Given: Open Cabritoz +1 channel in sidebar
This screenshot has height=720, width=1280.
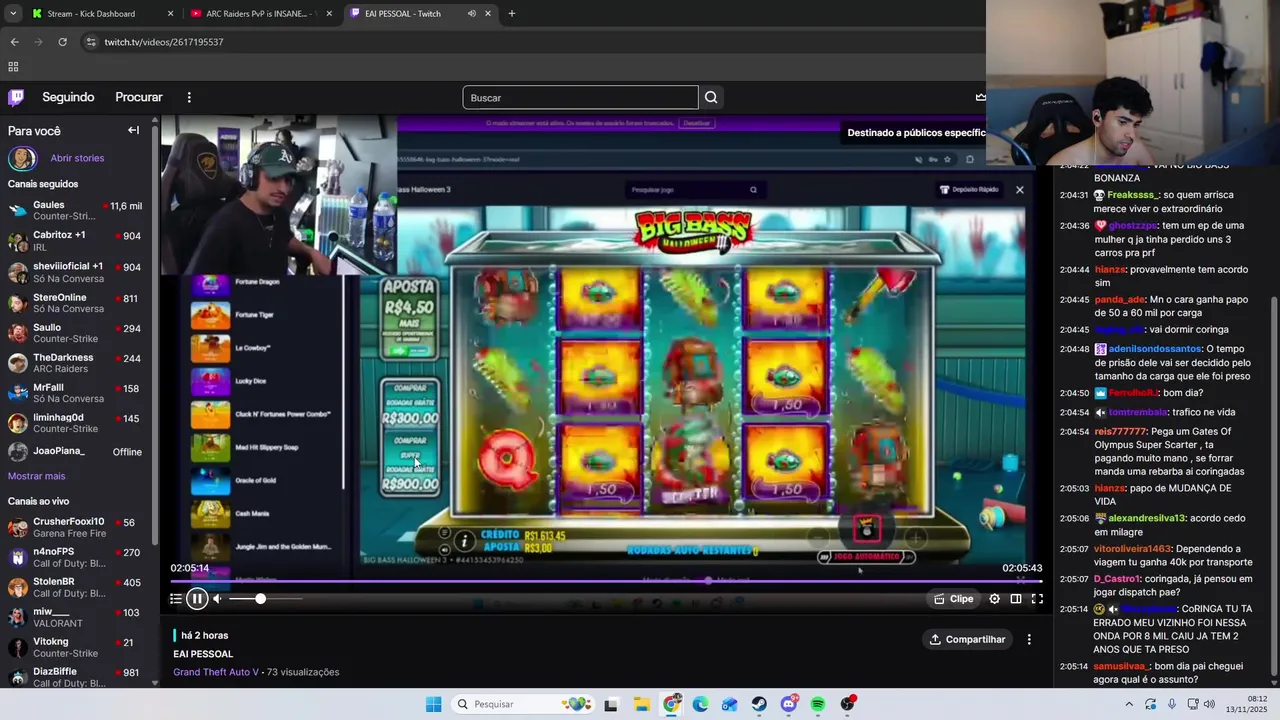Looking at the screenshot, I should coord(77,241).
